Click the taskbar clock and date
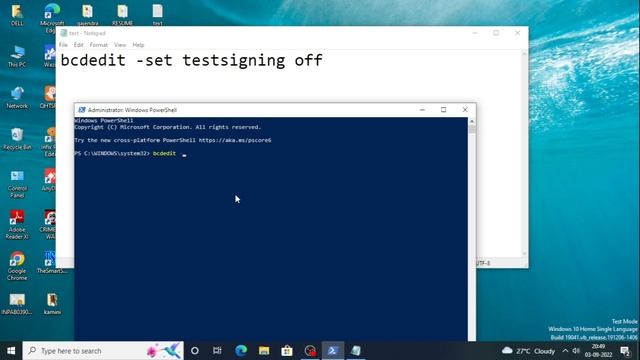Screen dimensions: 640x360 [598, 351]
